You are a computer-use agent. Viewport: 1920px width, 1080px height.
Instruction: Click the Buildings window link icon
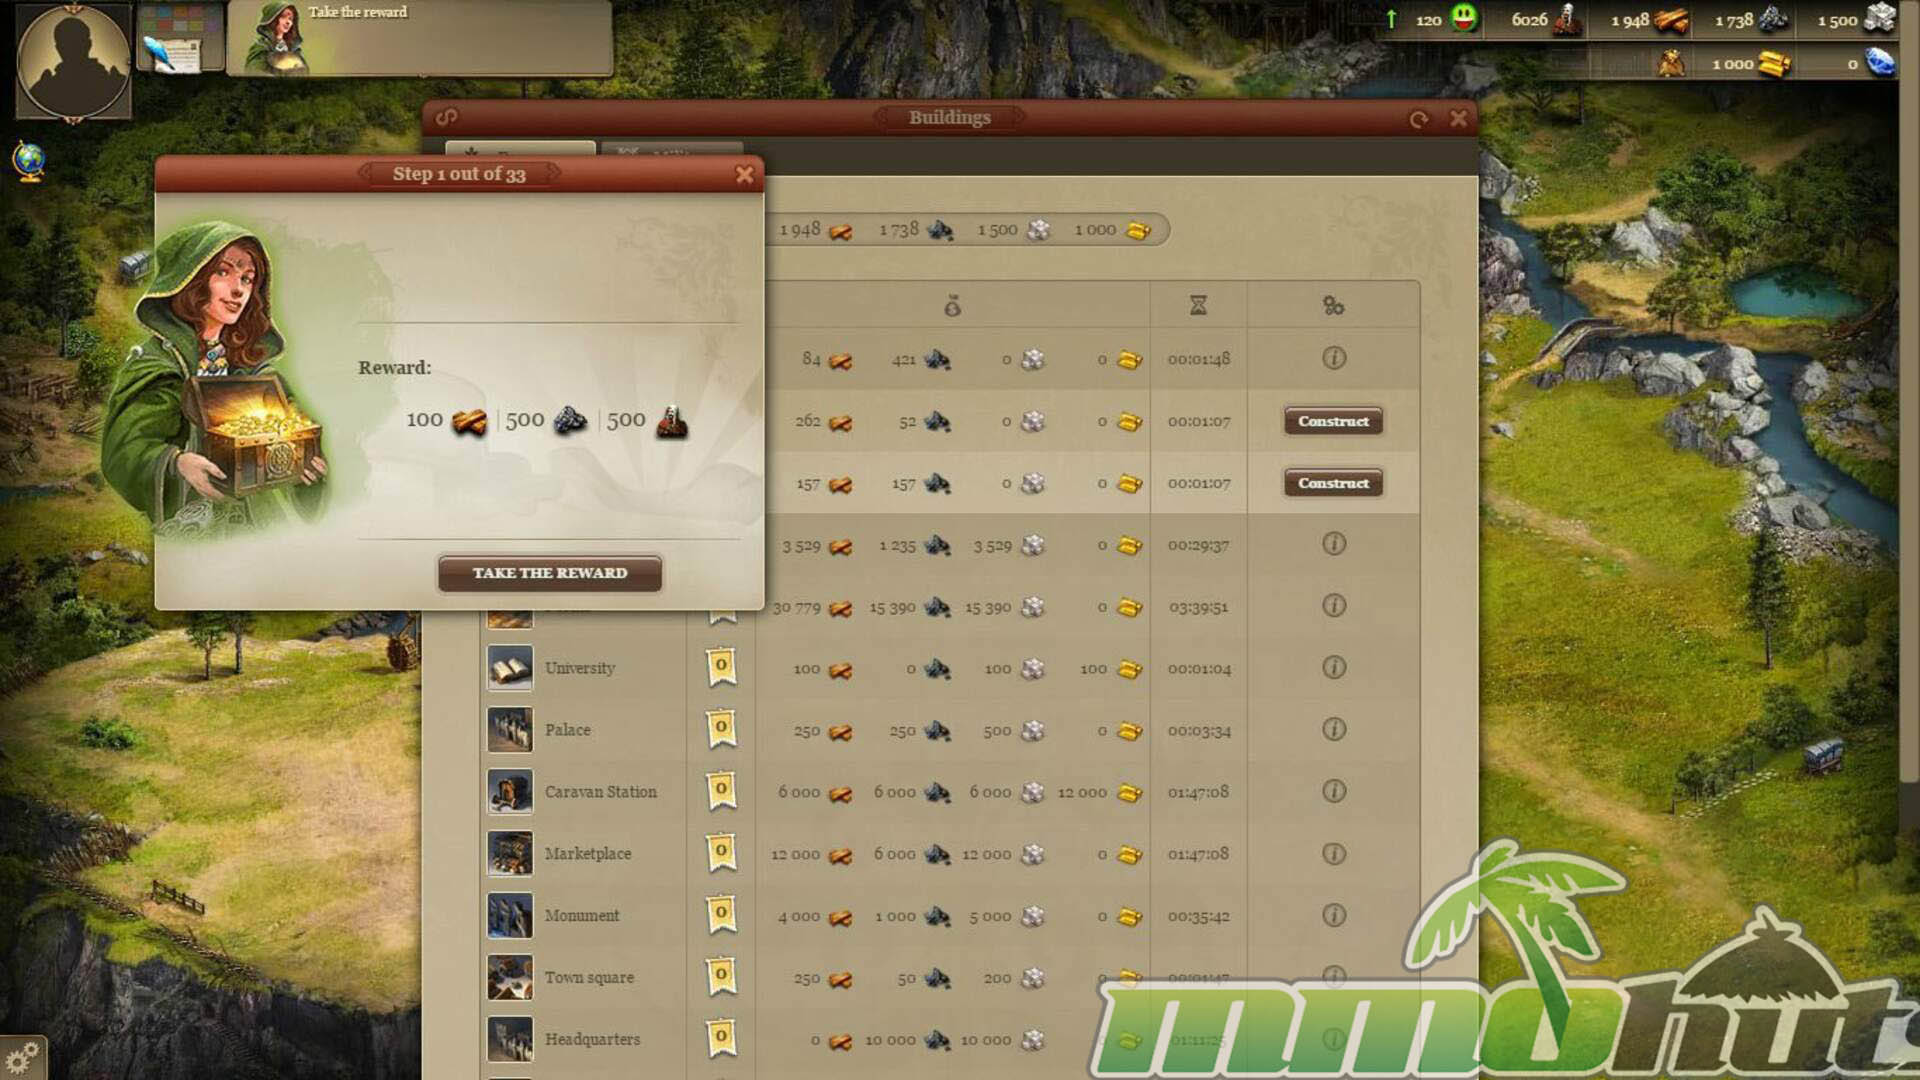tap(447, 117)
